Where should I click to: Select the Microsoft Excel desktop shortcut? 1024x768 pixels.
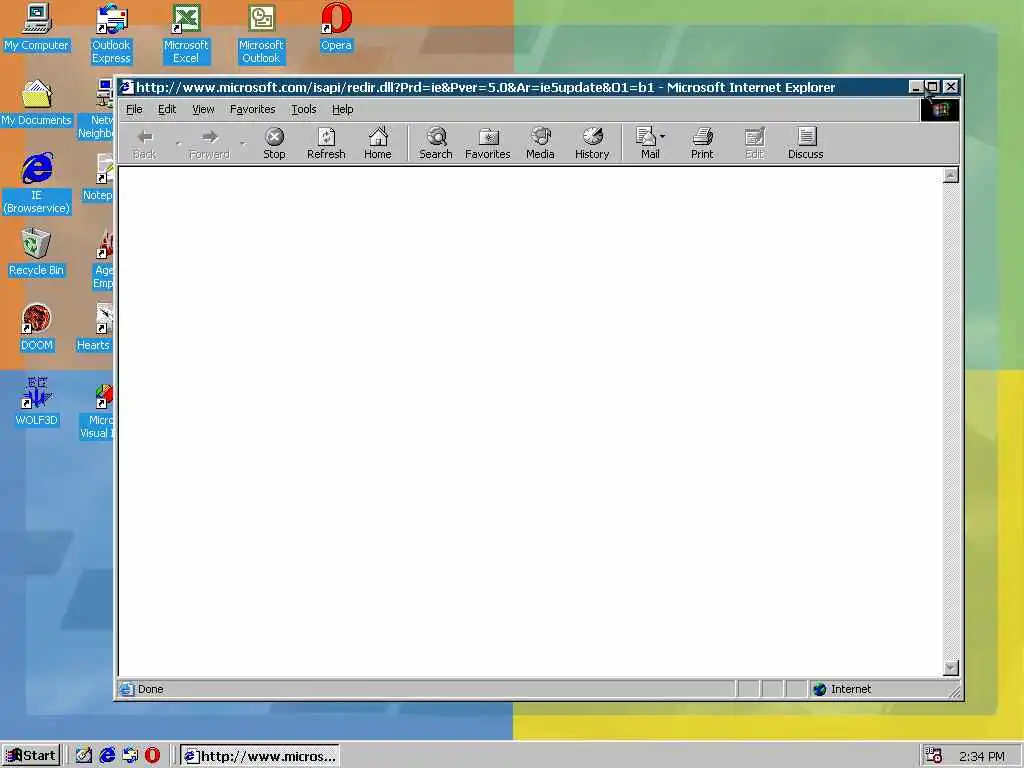click(186, 34)
